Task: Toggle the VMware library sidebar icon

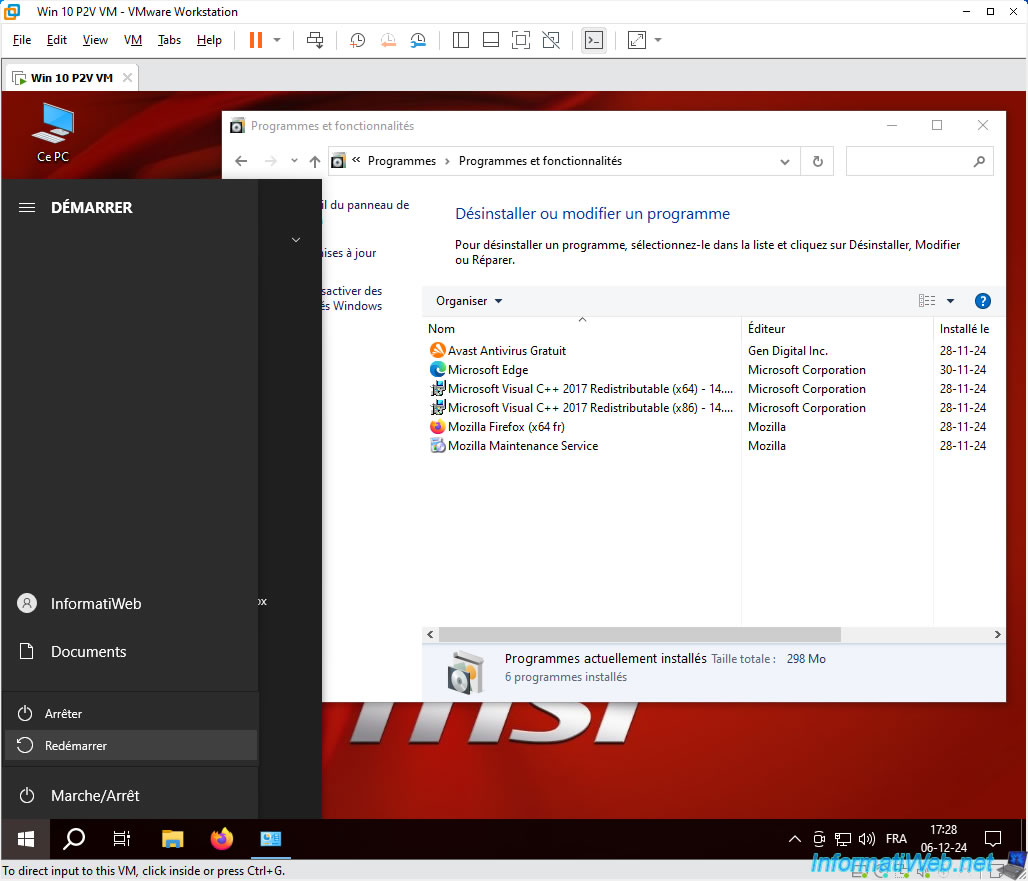Action: click(461, 41)
